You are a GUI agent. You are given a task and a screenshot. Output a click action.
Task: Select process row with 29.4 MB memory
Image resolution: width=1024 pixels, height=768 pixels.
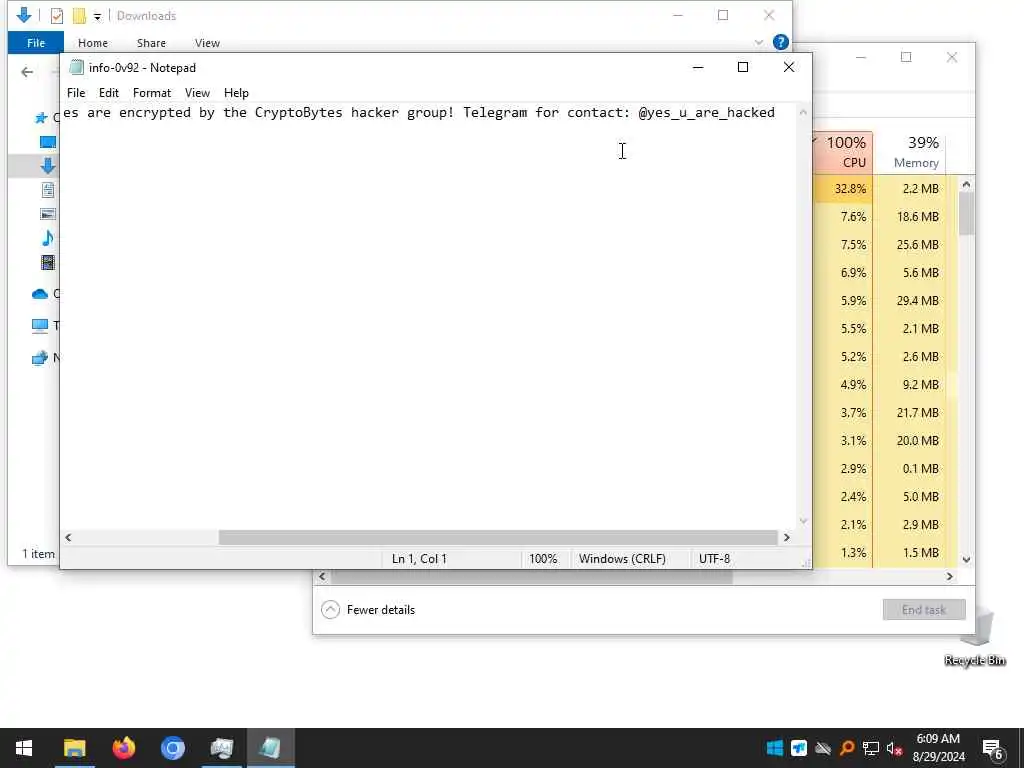pos(885,301)
